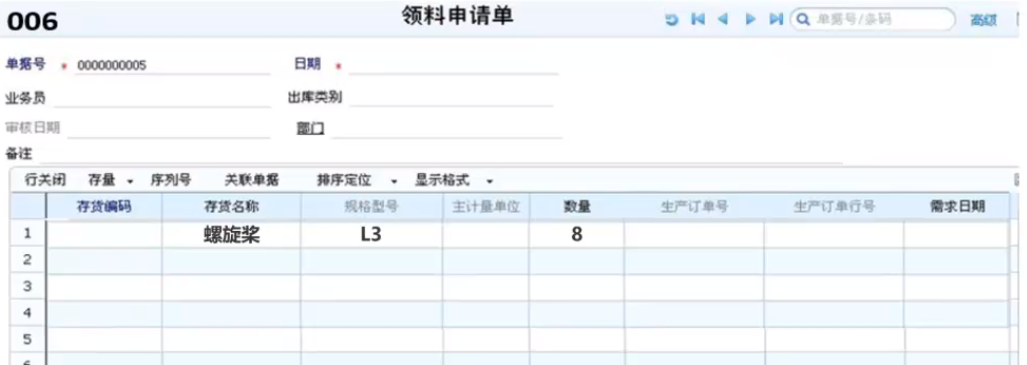Go to the next document record

point(750,20)
